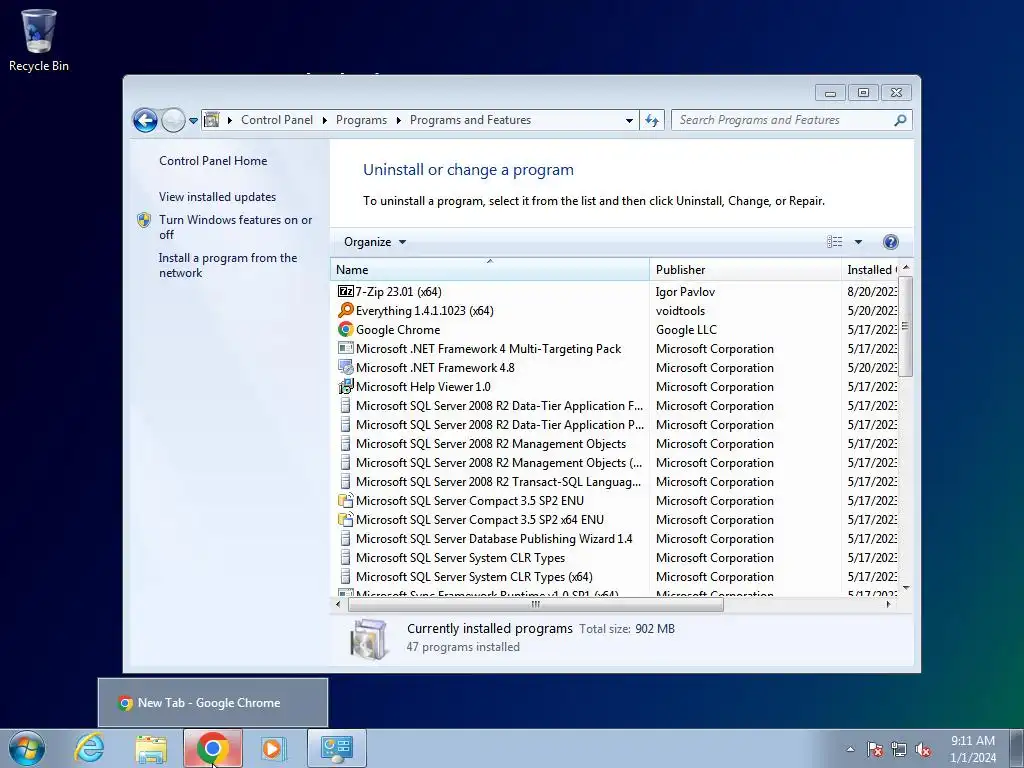This screenshot has height=768, width=1024.
Task: Click Google LLC publisher cell
Action: click(x=686, y=329)
